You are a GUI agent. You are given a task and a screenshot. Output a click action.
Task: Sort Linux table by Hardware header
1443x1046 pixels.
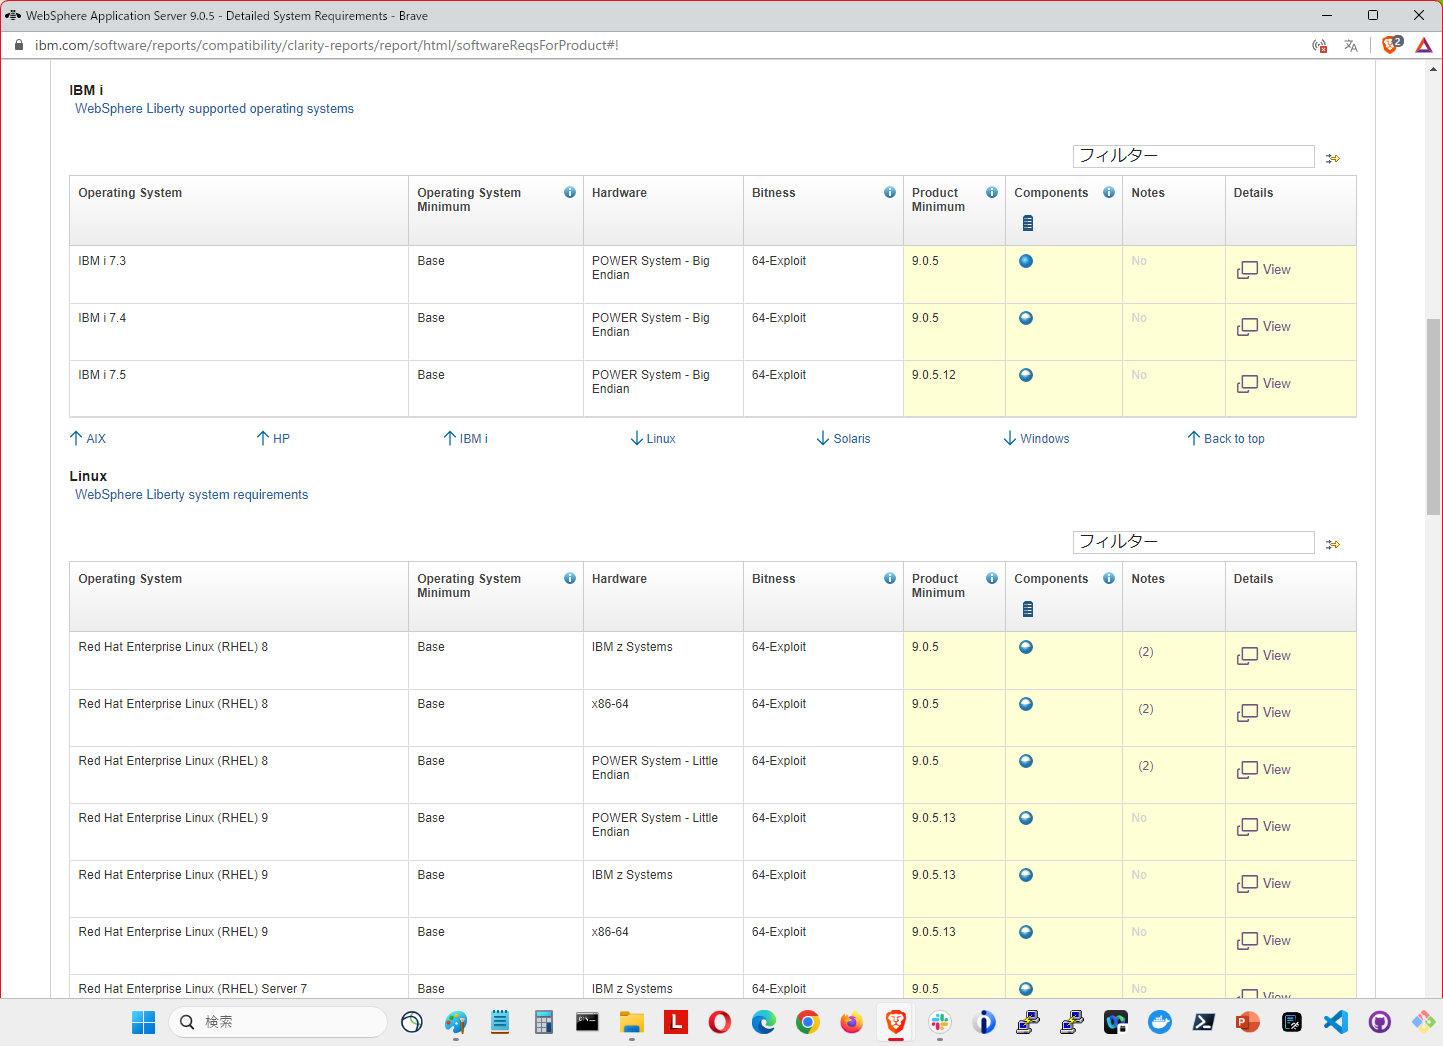coord(619,579)
